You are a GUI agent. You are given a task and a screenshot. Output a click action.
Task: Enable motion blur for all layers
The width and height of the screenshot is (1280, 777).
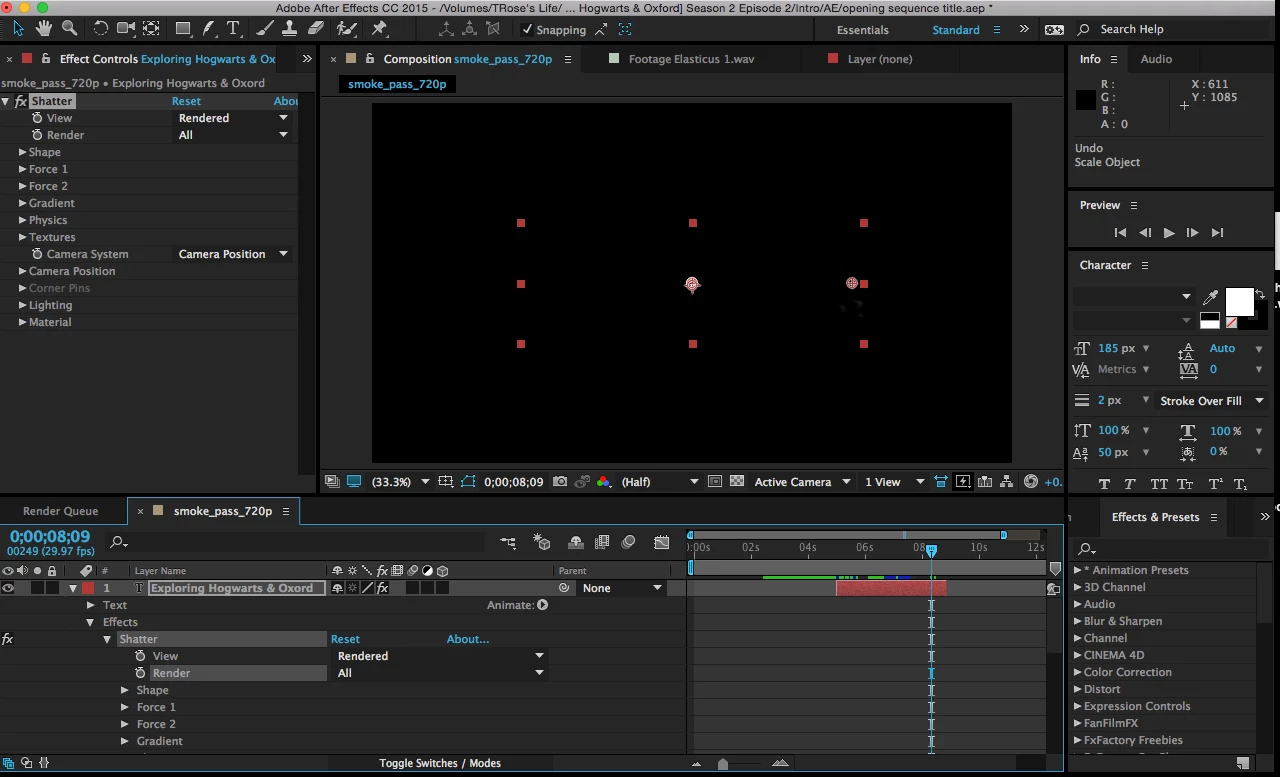point(628,543)
